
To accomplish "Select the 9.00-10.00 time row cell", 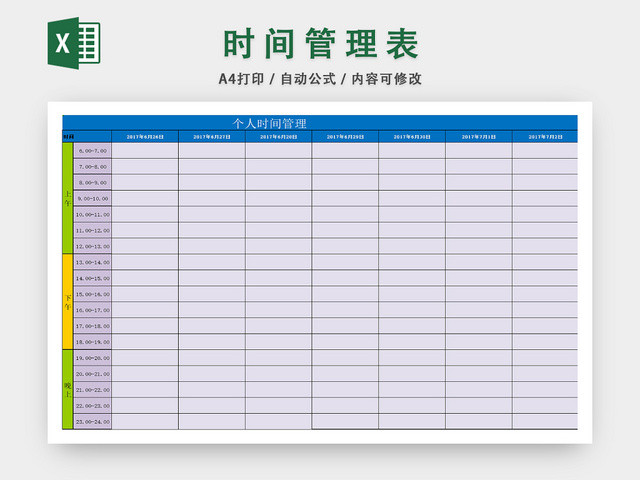I will click(93, 198).
